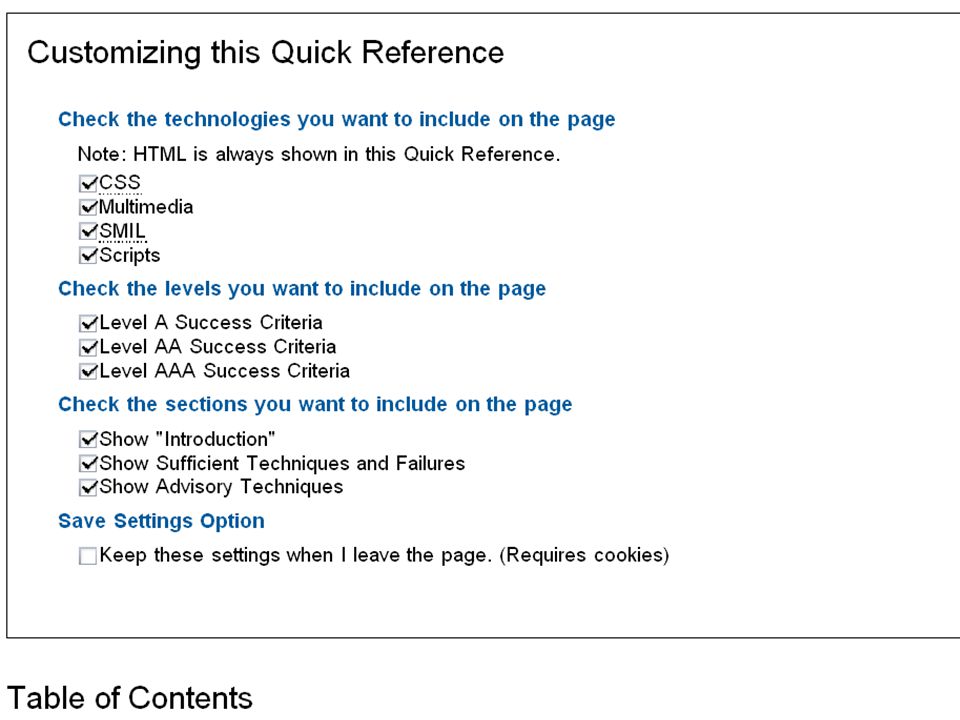
Task: Click the Scripts label text
Action: point(130,255)
